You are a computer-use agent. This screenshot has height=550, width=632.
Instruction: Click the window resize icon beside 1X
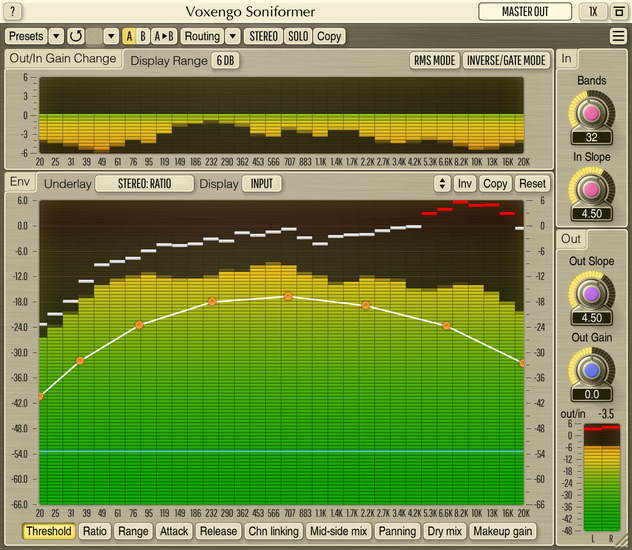pos(618,12)
